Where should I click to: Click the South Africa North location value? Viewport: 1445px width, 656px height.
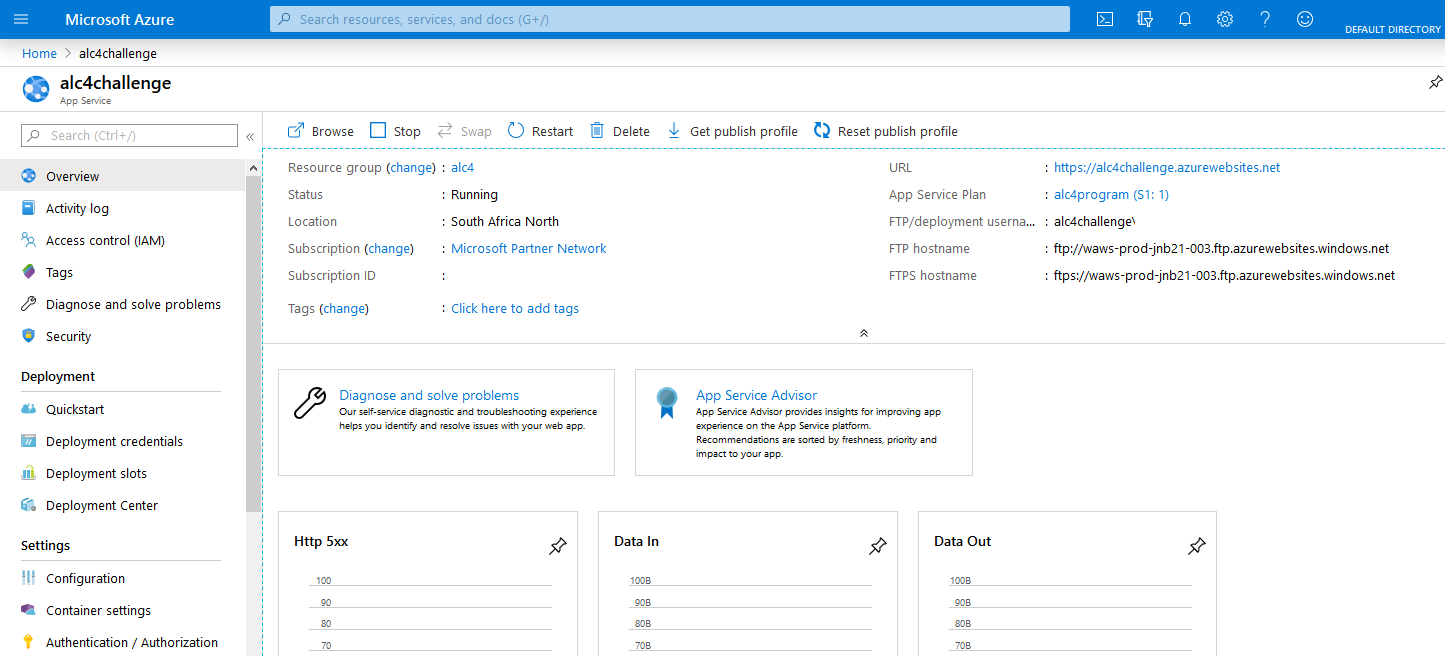505,221
